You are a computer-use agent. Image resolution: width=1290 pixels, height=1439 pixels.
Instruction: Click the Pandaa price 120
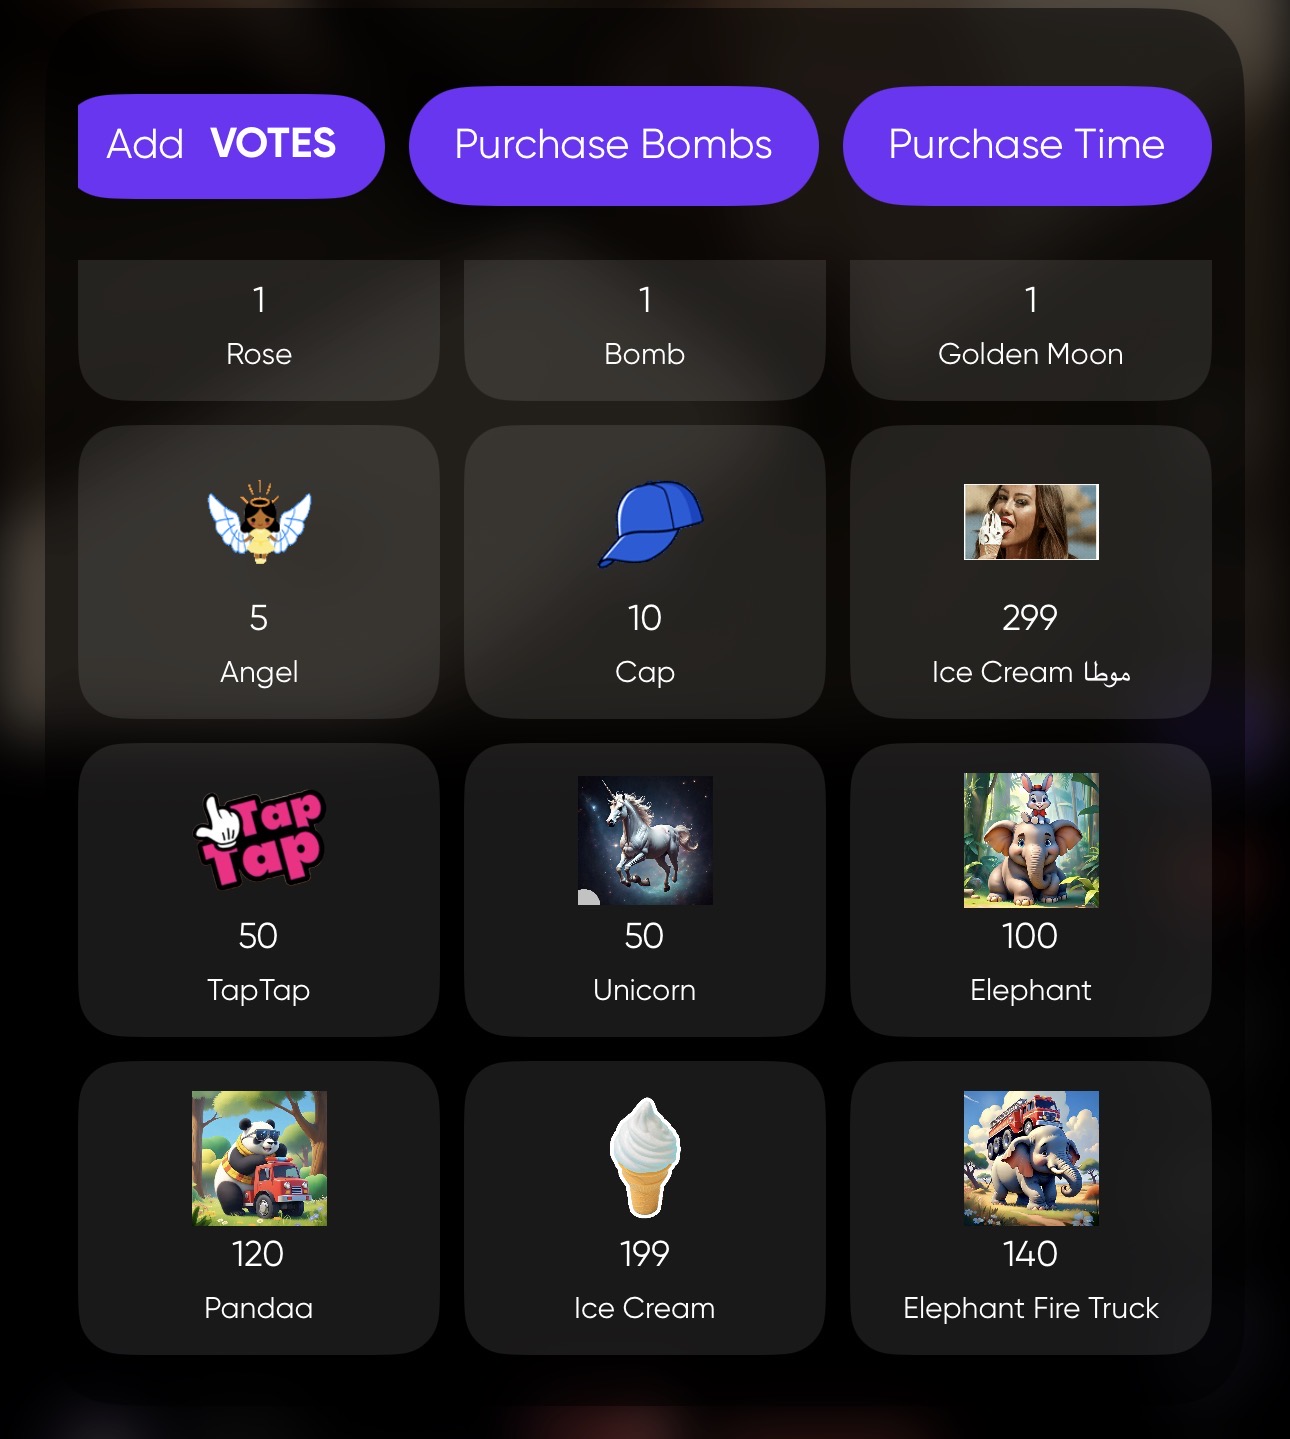click(259, 1254)
